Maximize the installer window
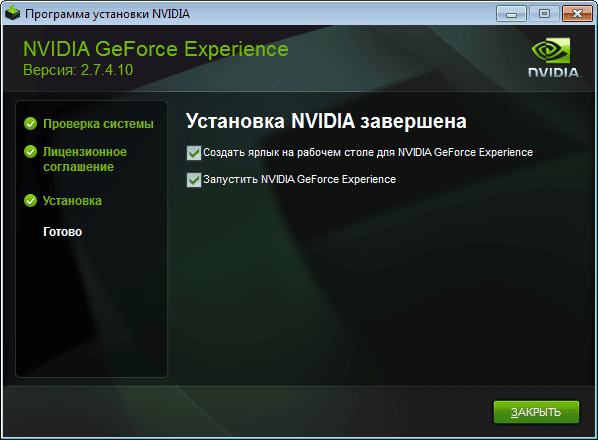 tap(544, 14)
